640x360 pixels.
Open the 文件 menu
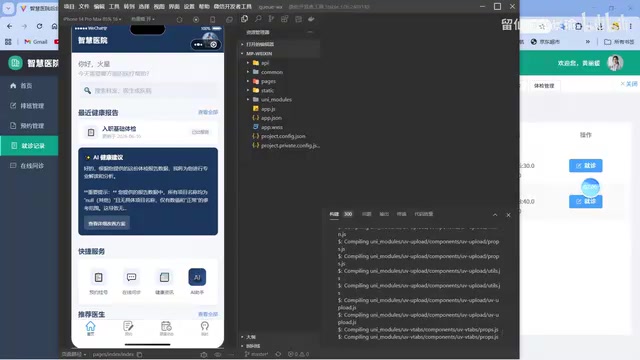click(x=84, y=7)
